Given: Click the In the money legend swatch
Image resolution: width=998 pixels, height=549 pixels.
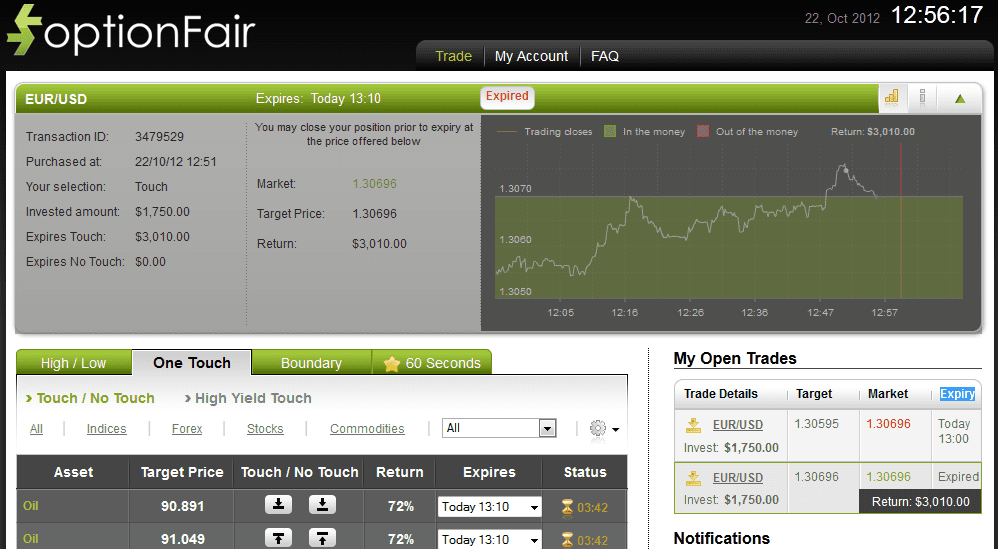Looking at the screenshot, I should point(610,132).
